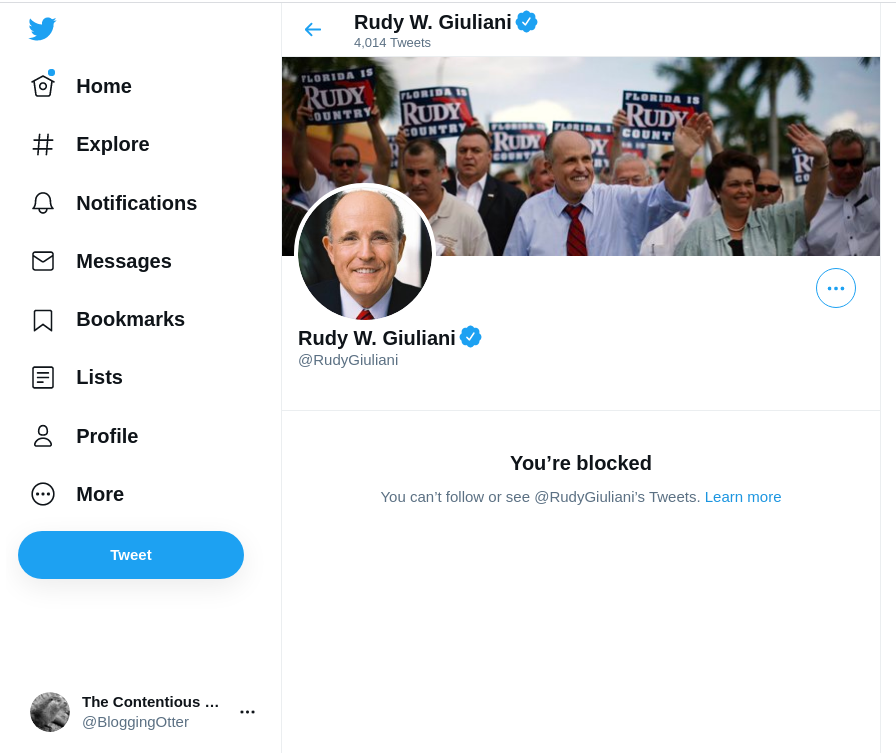The height and width of the screenshot is (753, 896).
Task: Click the Home house icon
Action: (42, 86)
